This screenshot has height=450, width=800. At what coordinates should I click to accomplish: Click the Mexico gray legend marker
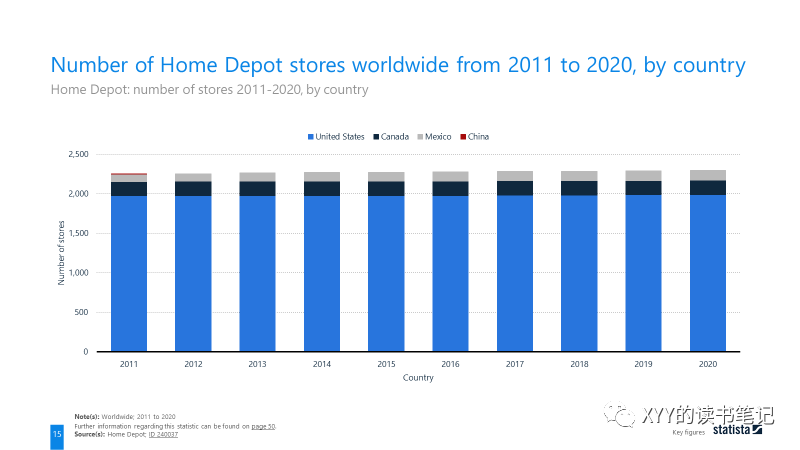tap(421, 137)
